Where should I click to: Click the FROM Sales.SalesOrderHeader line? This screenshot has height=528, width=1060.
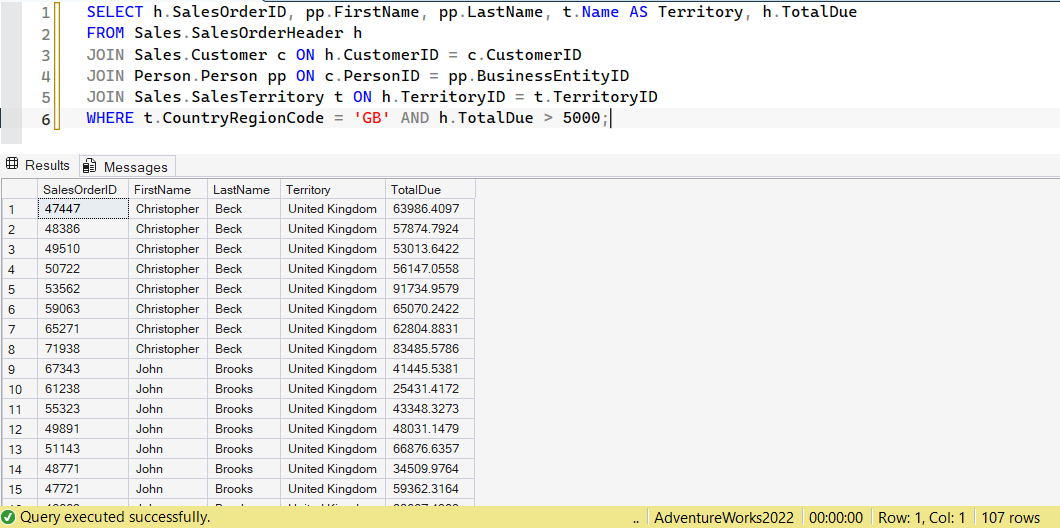pos(224,33)
